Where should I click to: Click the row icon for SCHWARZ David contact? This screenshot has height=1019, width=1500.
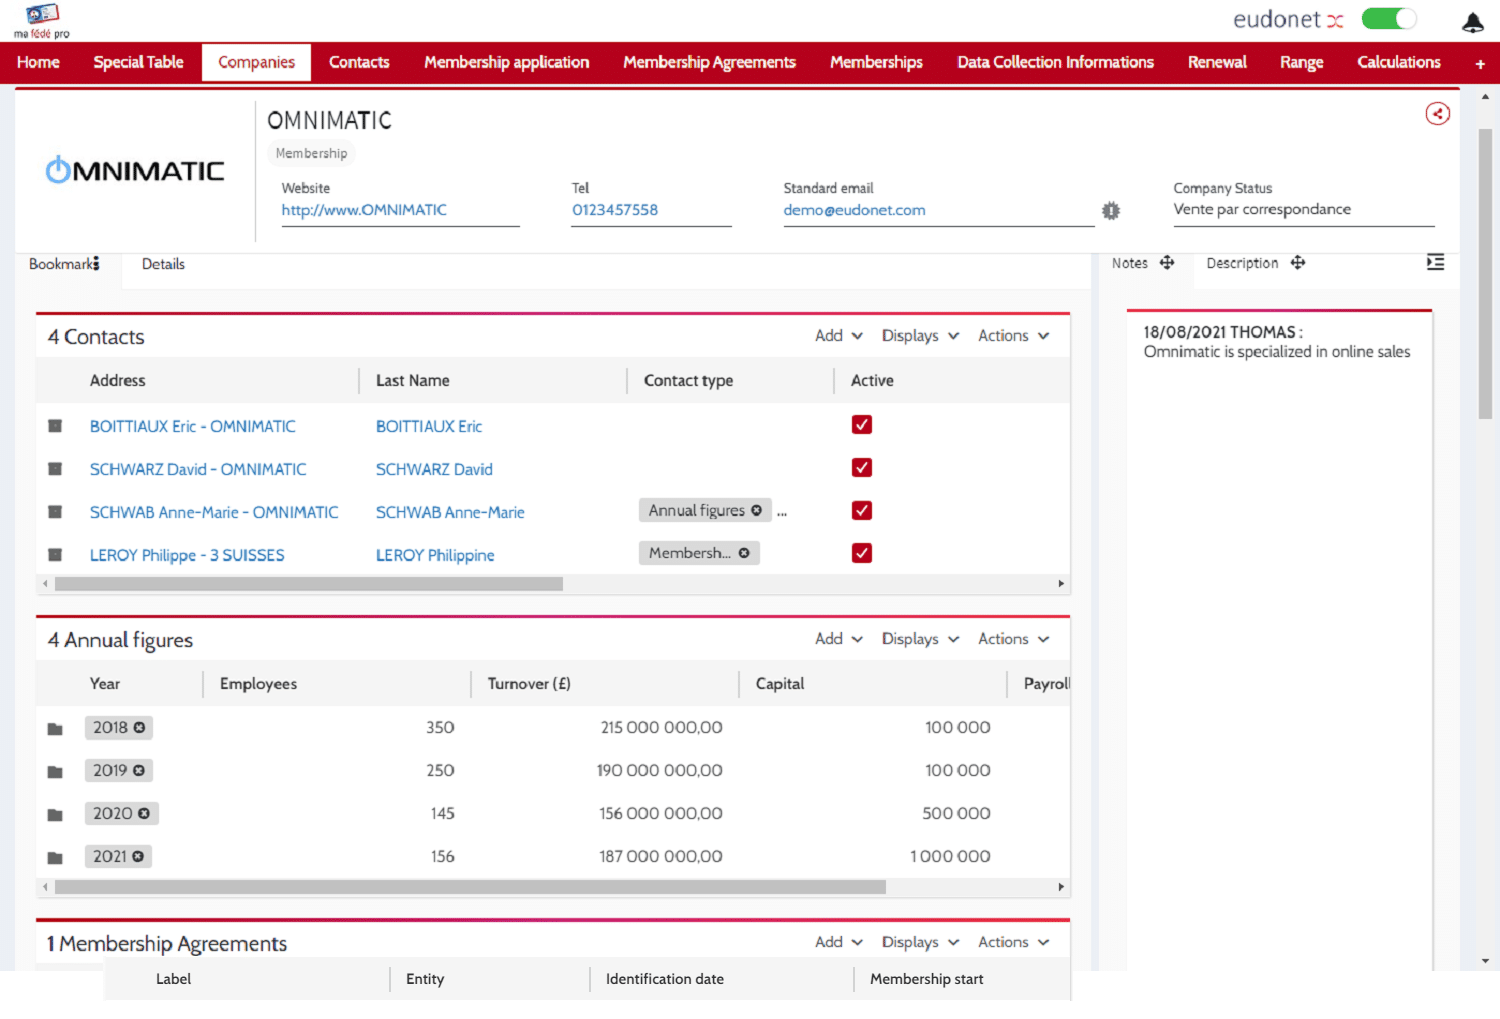tap(55, 469)
